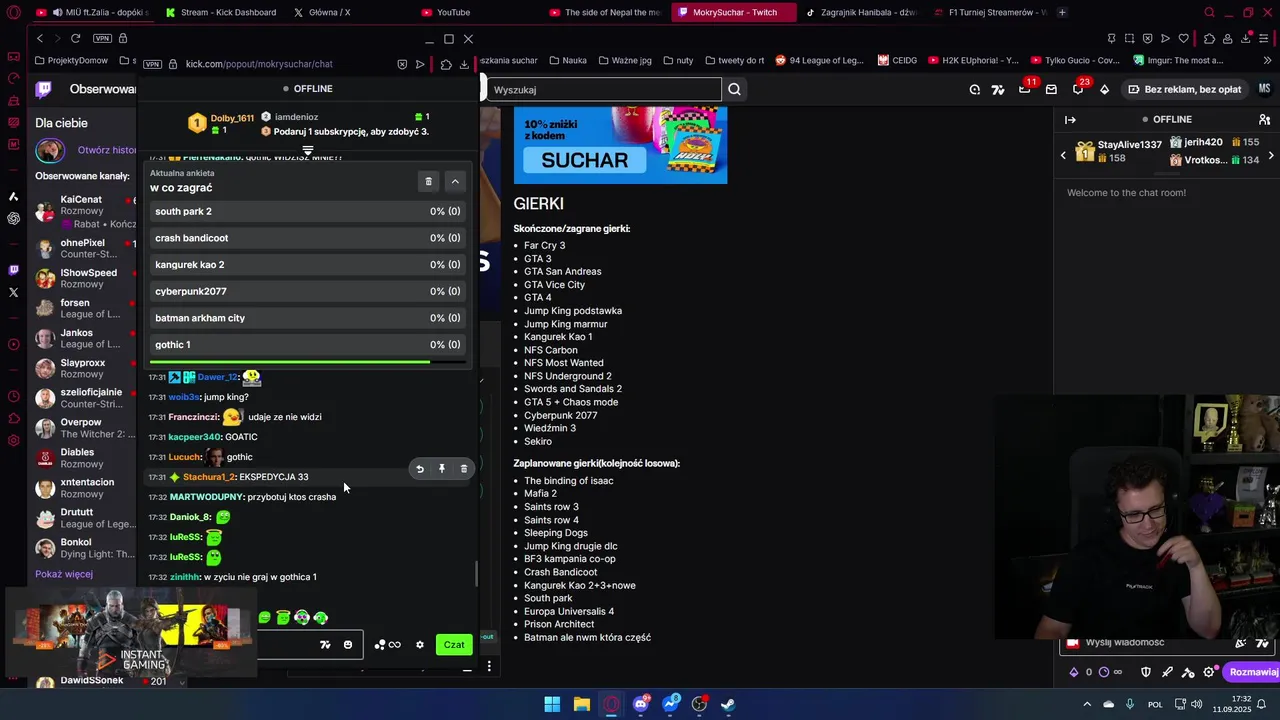Viewport: 1280px width, 720px height.
Task: Click the Twitch search magnifier button
Action: pos(734,90)
